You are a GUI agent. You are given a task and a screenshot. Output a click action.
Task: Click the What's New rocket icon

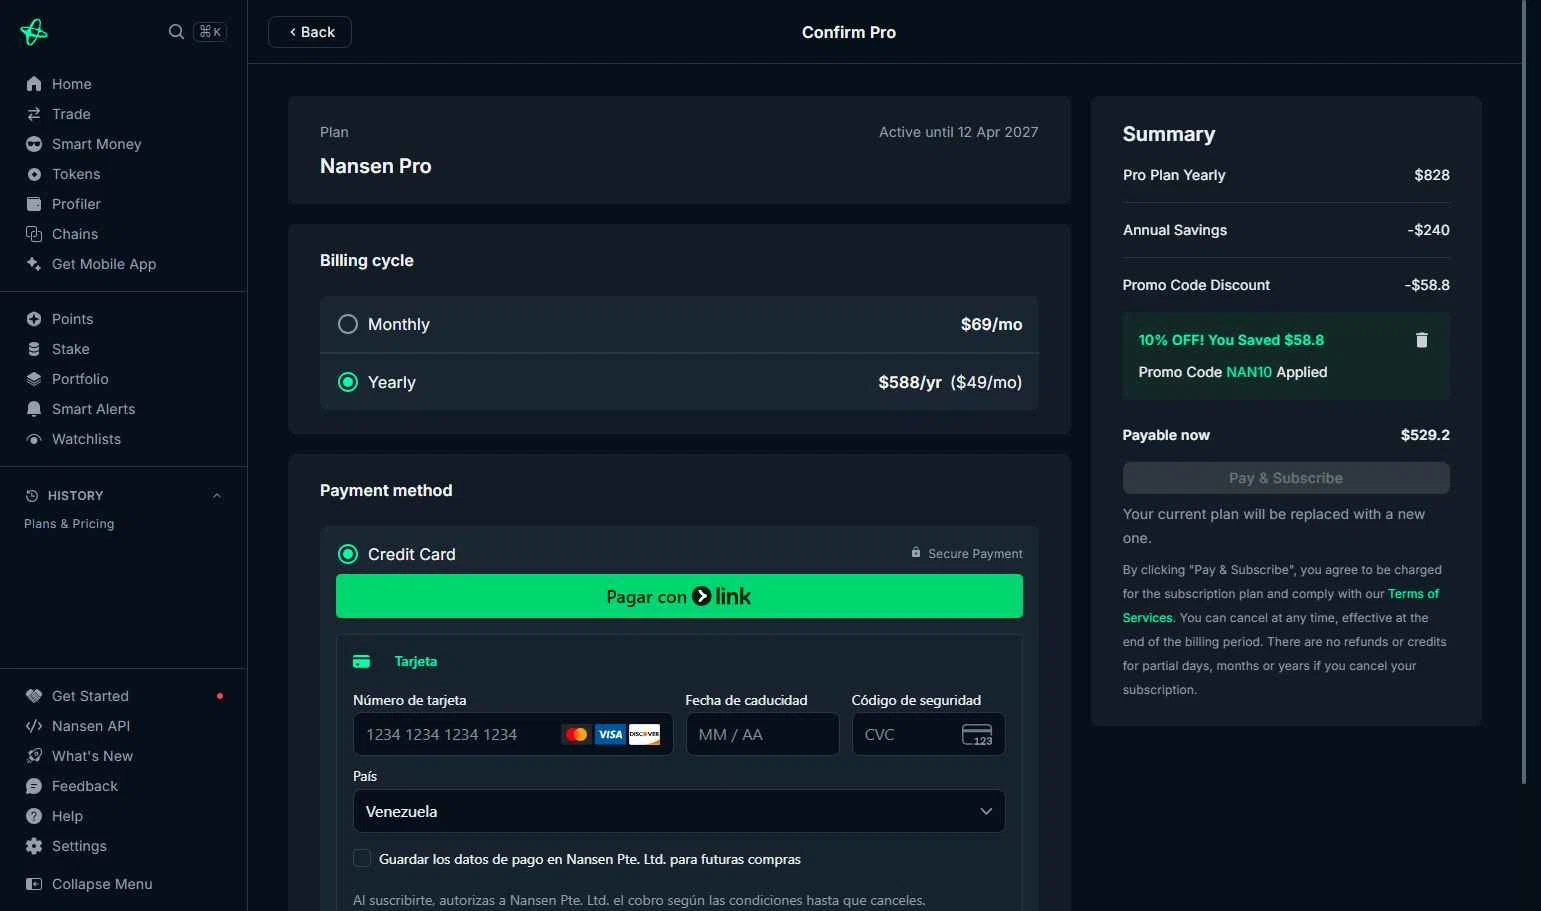click(34, 756)
